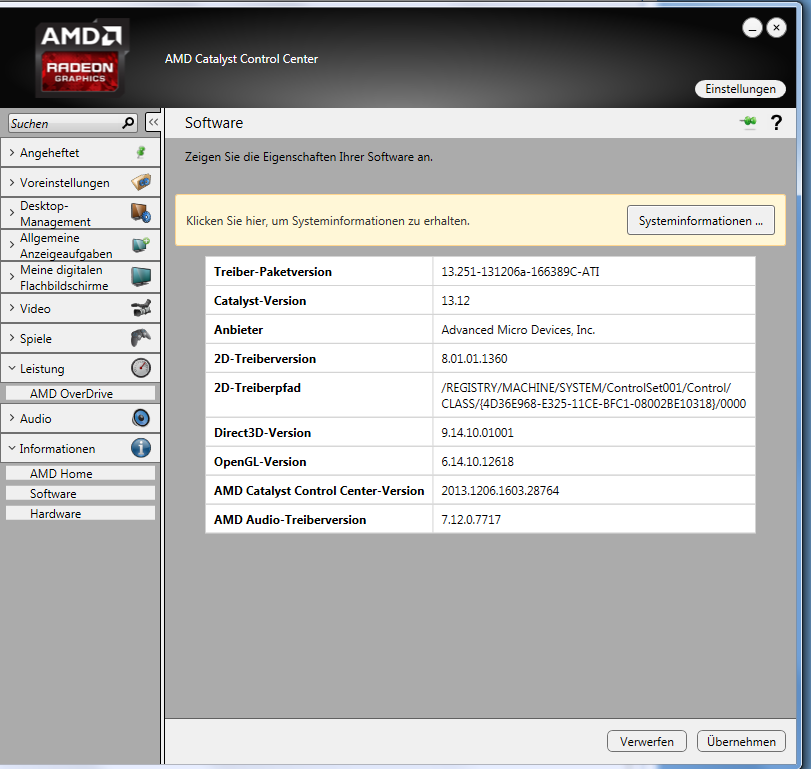Click the Systeminformationen button
Viewport: 811px width, 769px height.
pyautogui.click(x=700, y=220)
